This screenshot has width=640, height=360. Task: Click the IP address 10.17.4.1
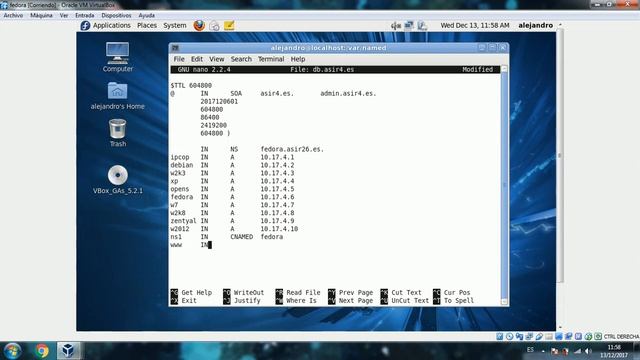[x=277, y=157]
